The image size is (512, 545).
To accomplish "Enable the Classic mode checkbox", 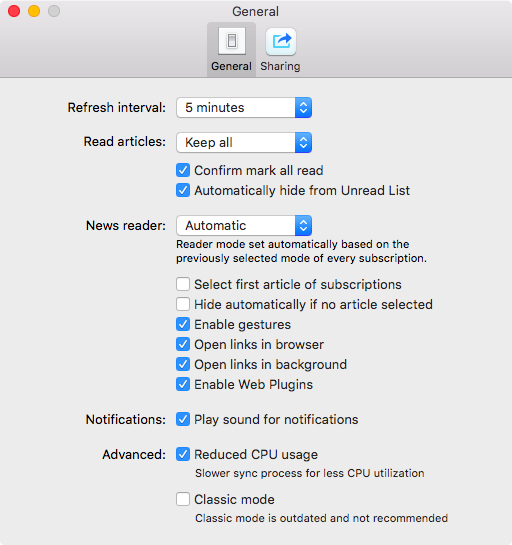I will [183, 499].
